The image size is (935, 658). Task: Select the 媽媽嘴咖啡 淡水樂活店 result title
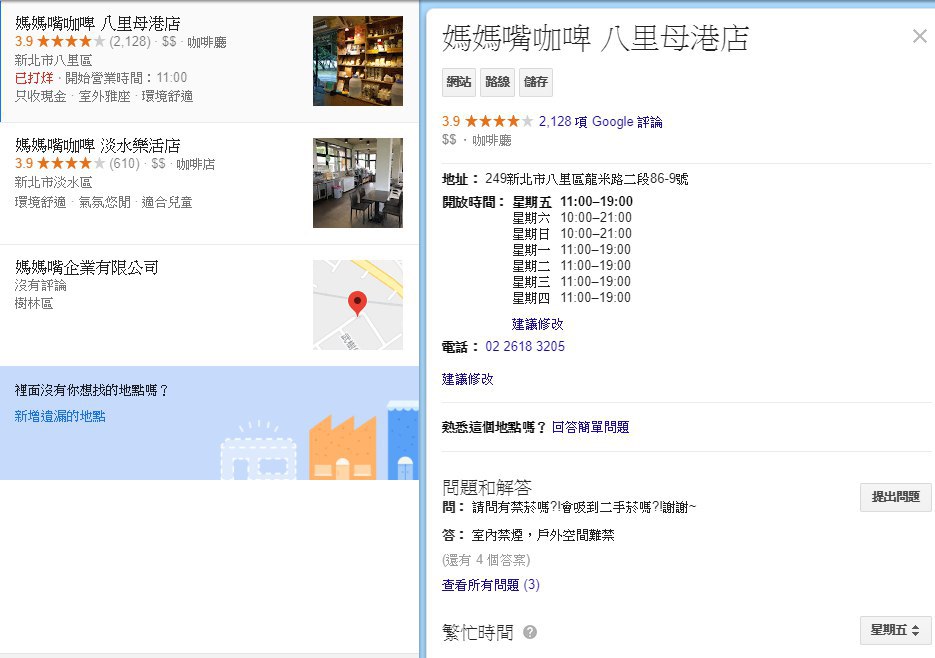click(98, 146)
